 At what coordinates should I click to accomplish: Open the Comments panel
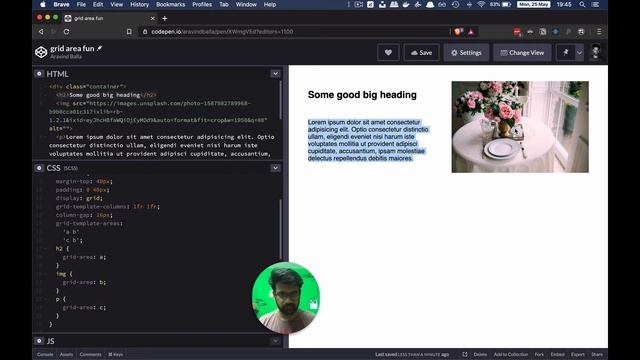[90, 354]
